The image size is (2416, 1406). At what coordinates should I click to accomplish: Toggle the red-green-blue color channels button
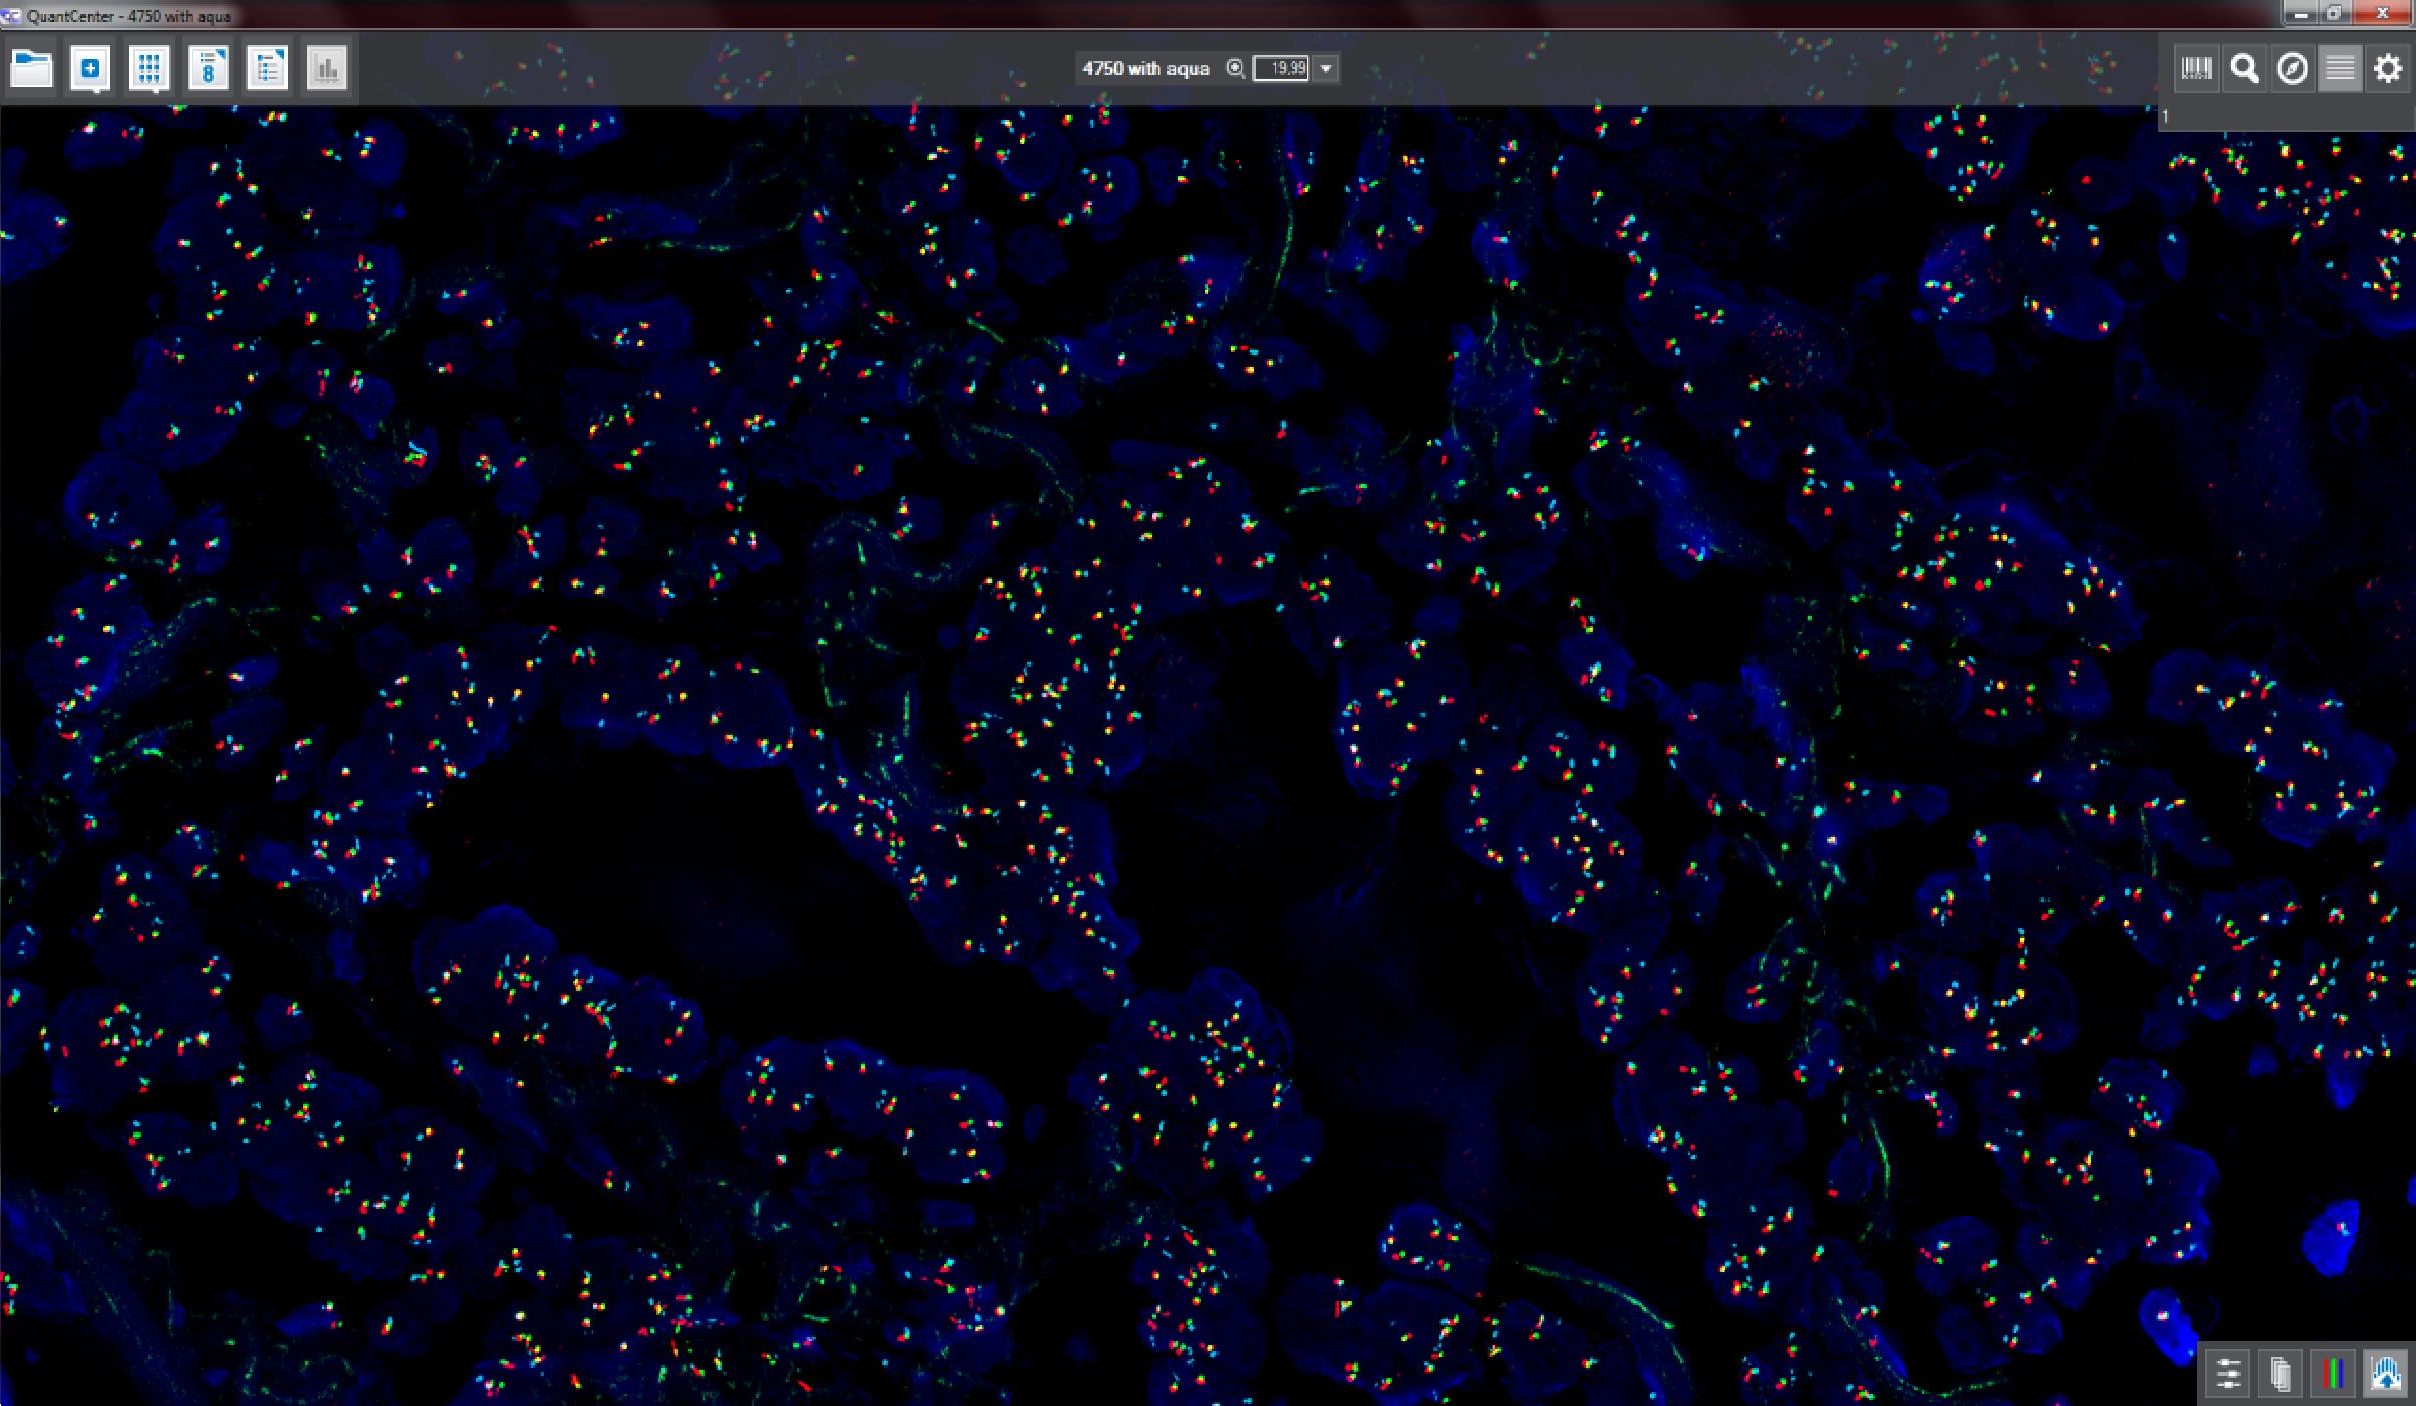2334,1374
